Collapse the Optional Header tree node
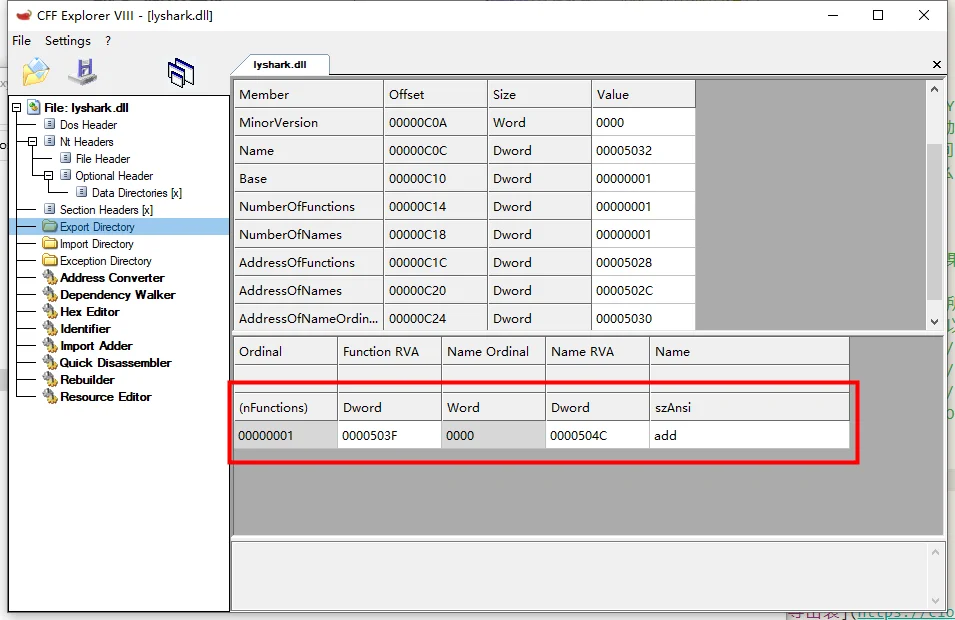The image size is (955, 620). (49, 176)
